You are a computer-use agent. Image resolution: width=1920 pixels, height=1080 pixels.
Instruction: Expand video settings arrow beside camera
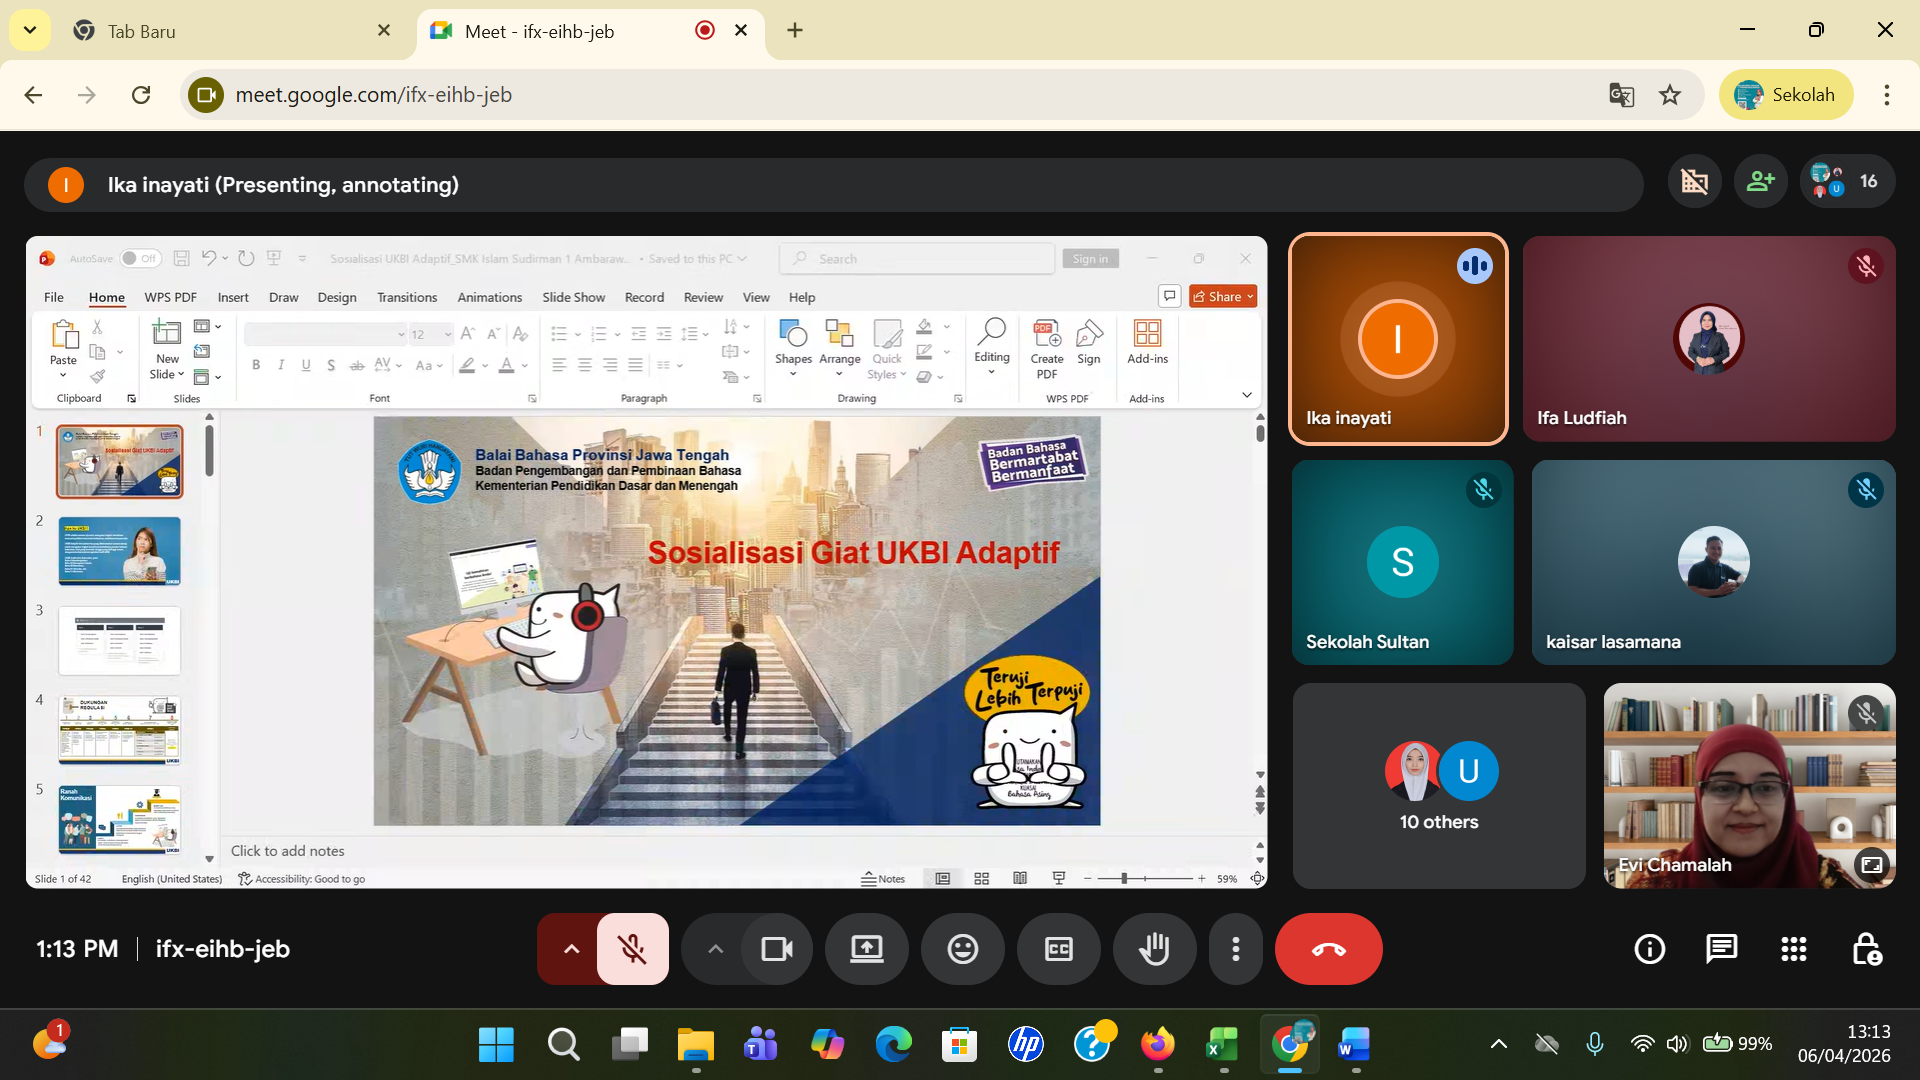pyautogui.click(x=715, y=949)
